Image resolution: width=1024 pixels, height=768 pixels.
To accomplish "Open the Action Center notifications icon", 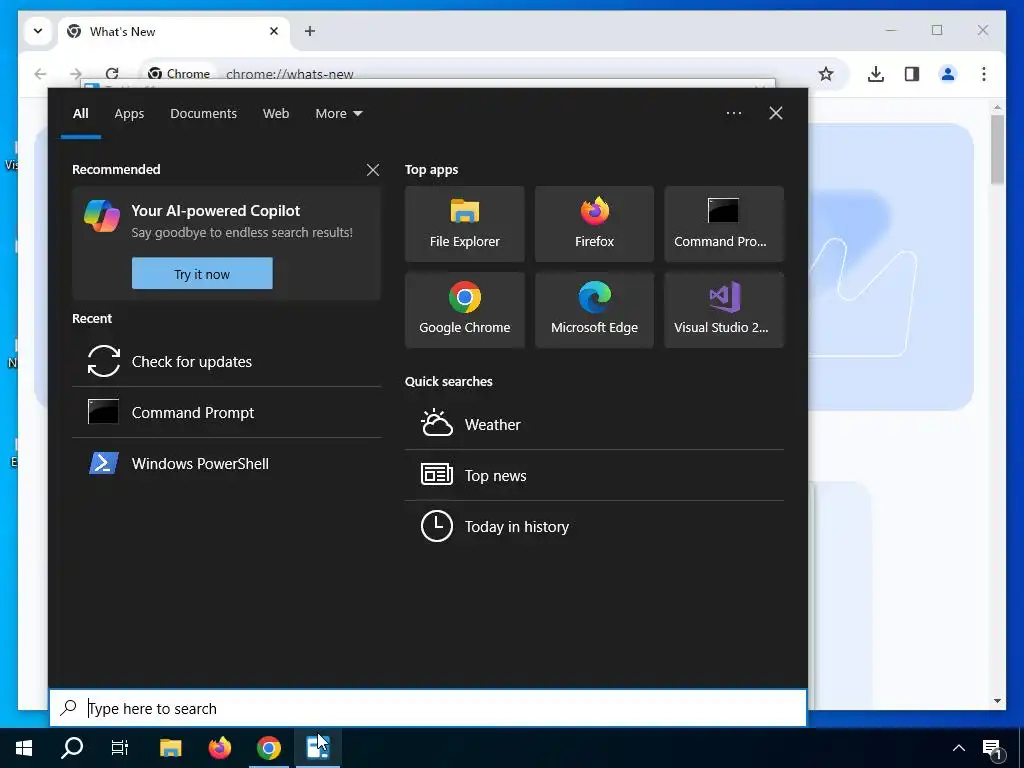I will pyautogui.click(x=993, y=748).
